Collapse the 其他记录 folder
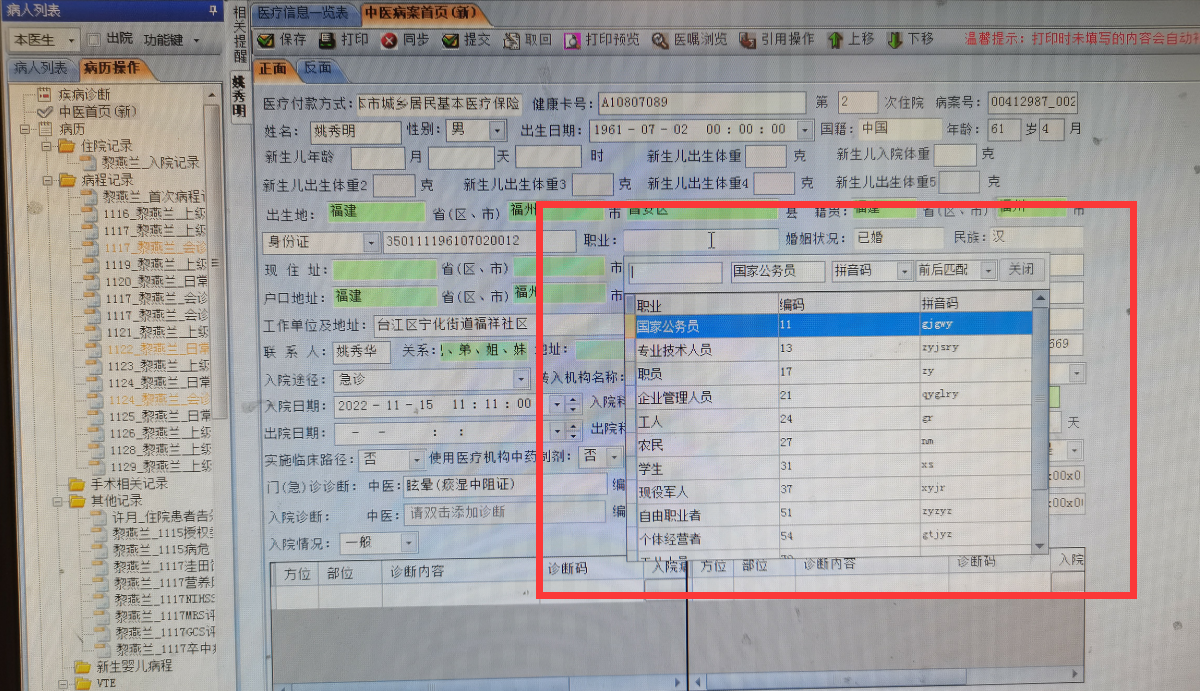 pos(58,500)
